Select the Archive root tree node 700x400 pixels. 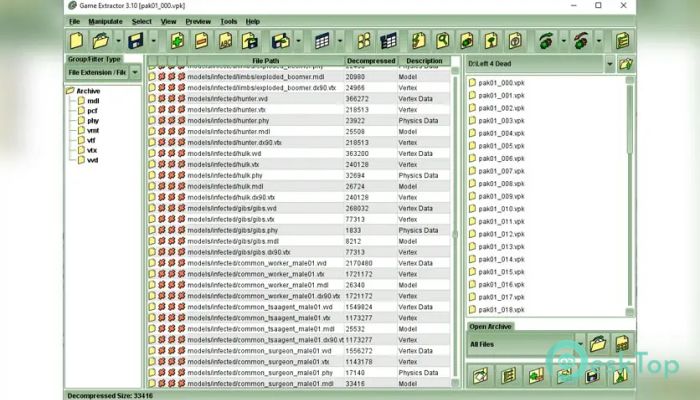pos(88,91)
